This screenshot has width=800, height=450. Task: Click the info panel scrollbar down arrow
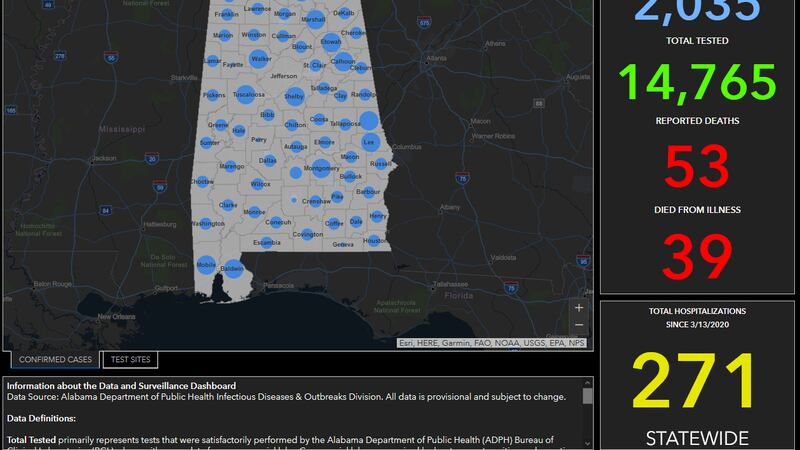(x=587, y=444)
